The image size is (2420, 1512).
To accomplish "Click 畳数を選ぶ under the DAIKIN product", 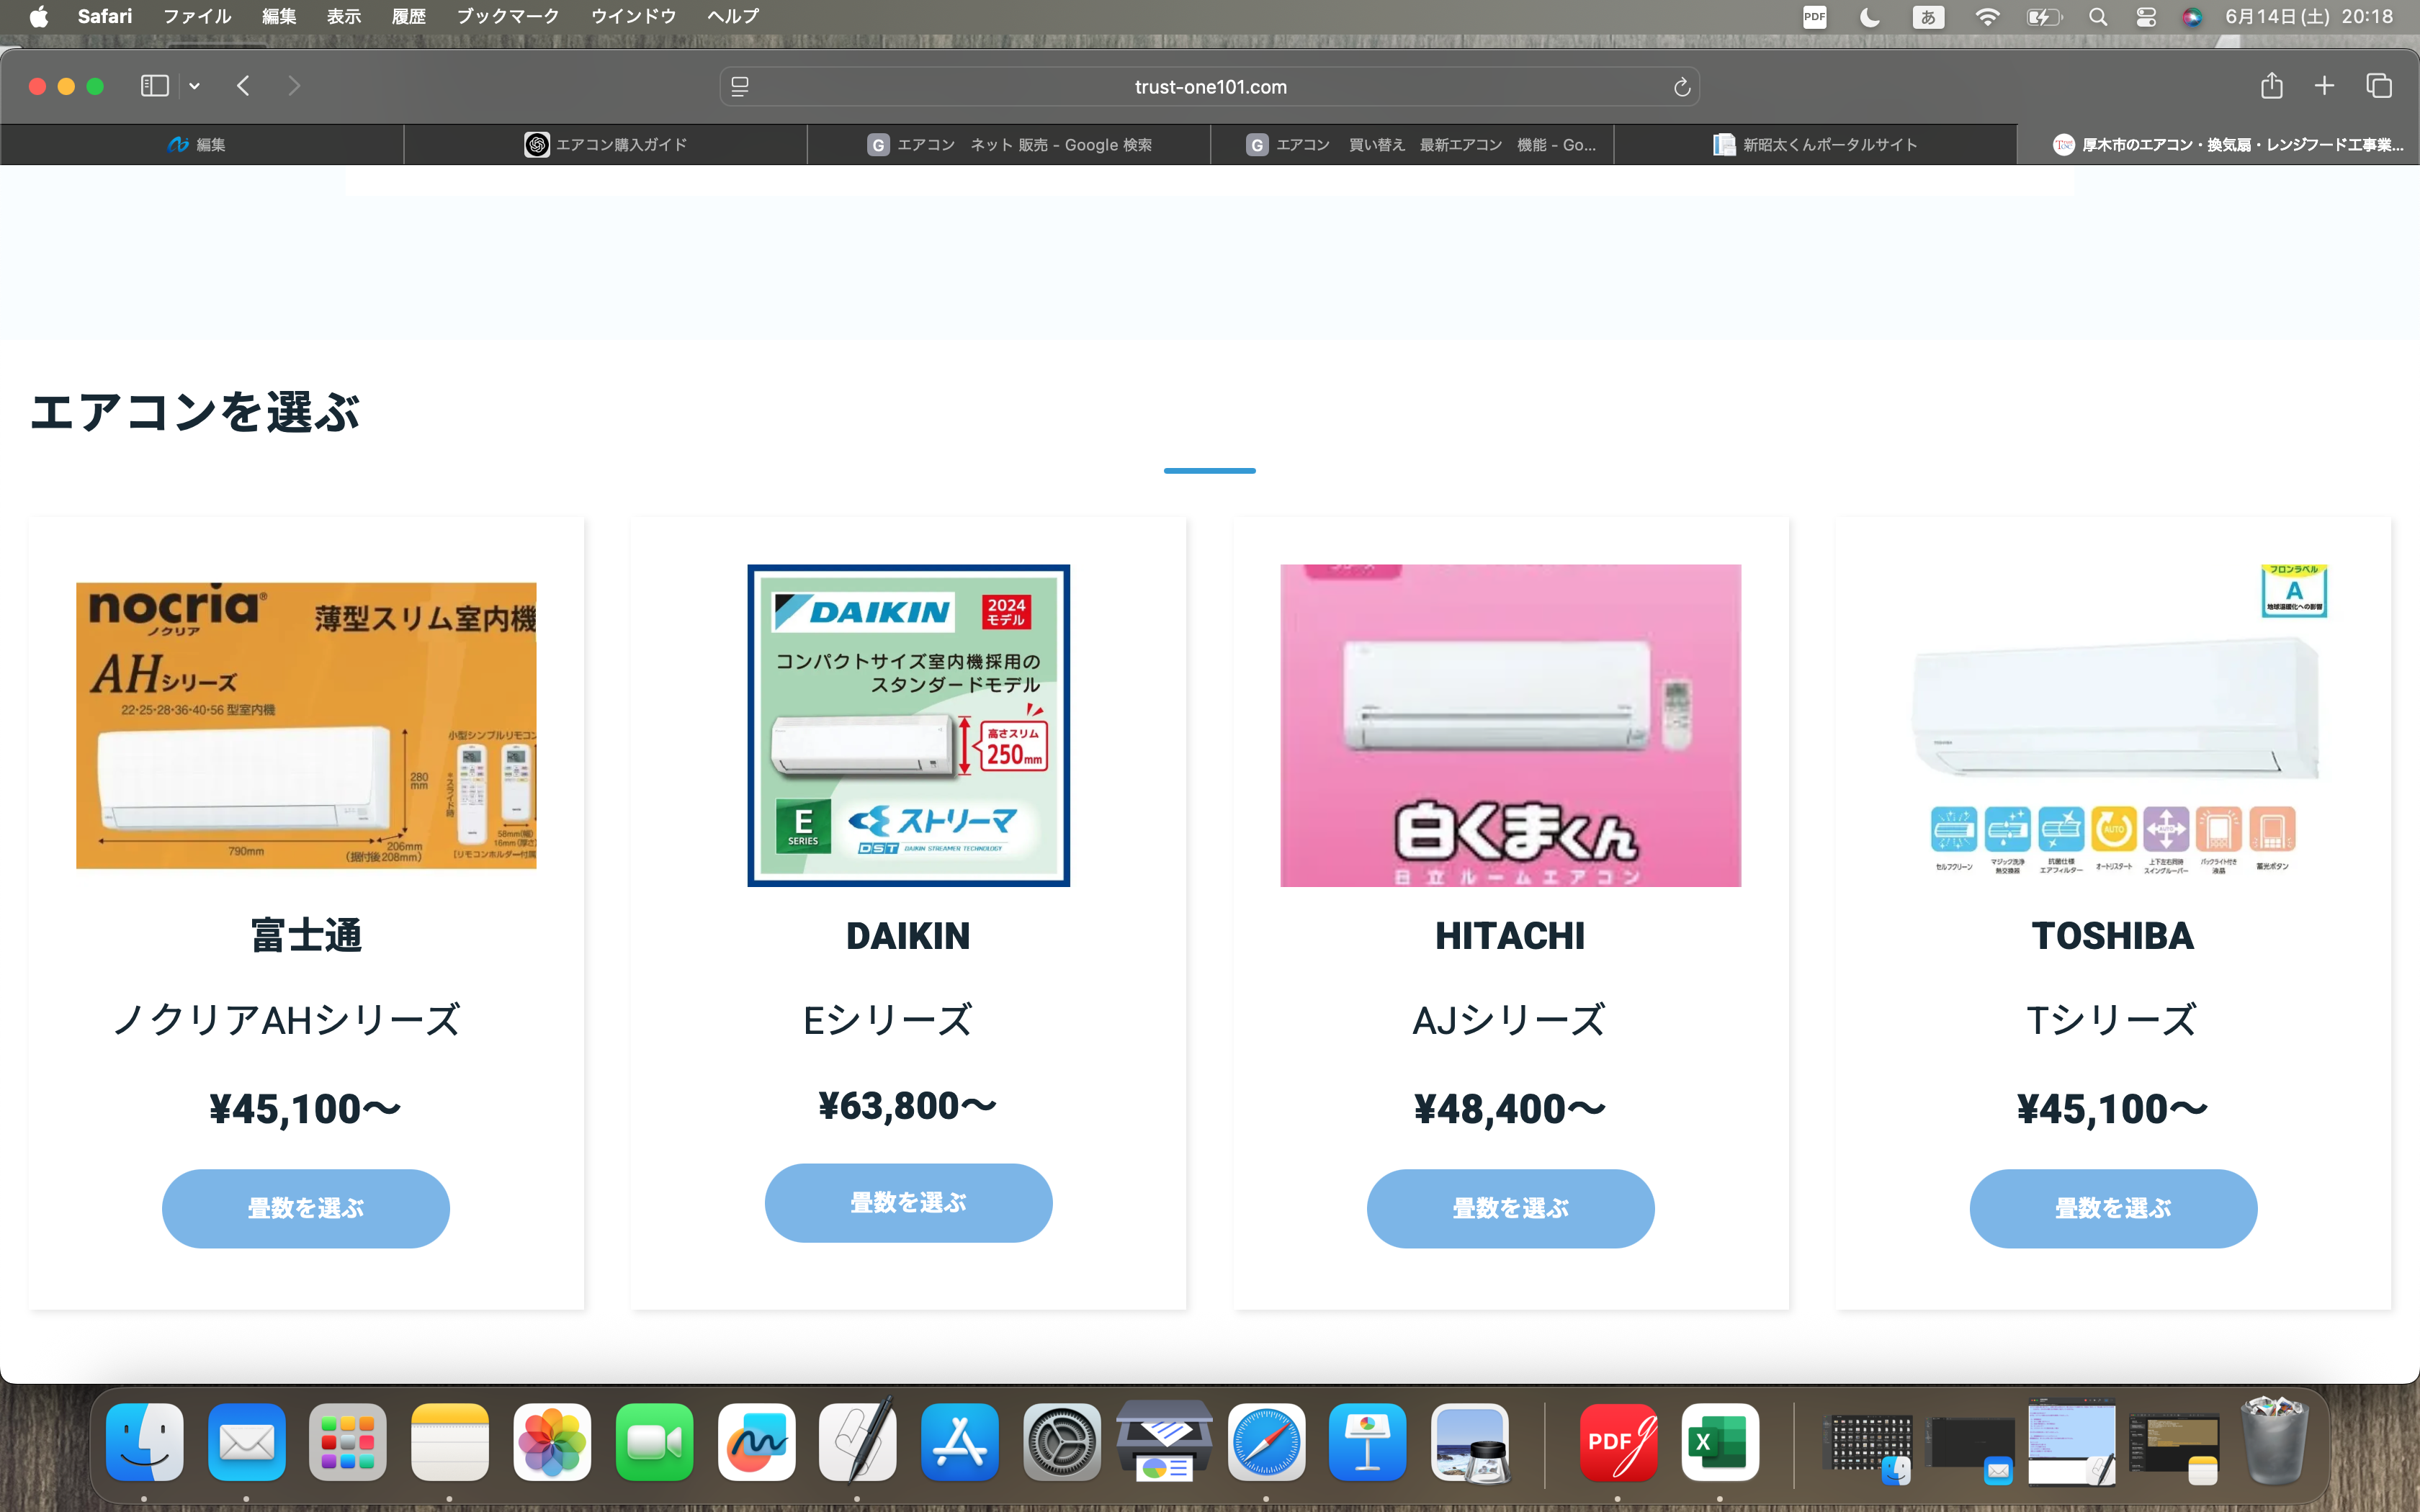I will point(908,1203).
